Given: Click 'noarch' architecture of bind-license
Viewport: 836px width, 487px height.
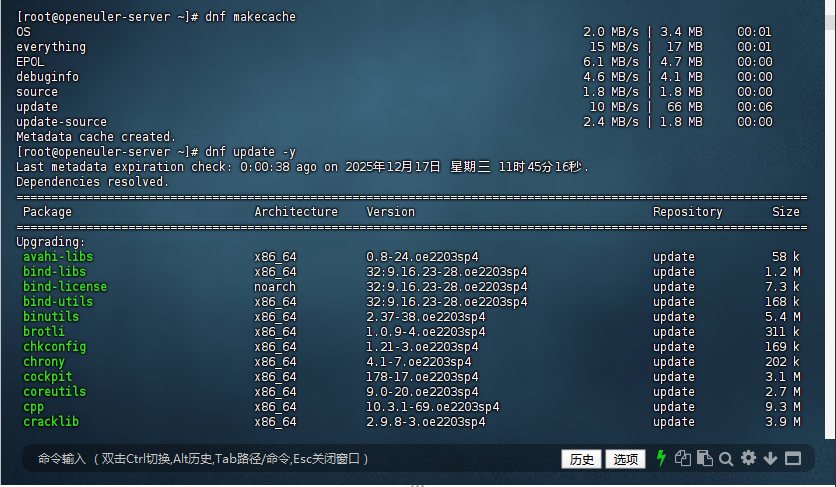Looking at the screenshot, I should (x=275, y=286).
